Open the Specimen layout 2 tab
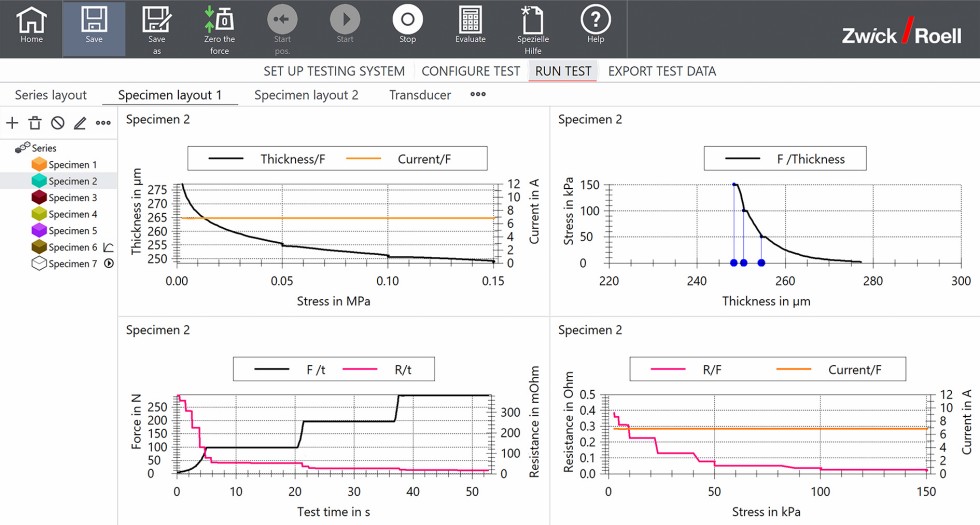 pyautogui.click(x=306, y=95)
